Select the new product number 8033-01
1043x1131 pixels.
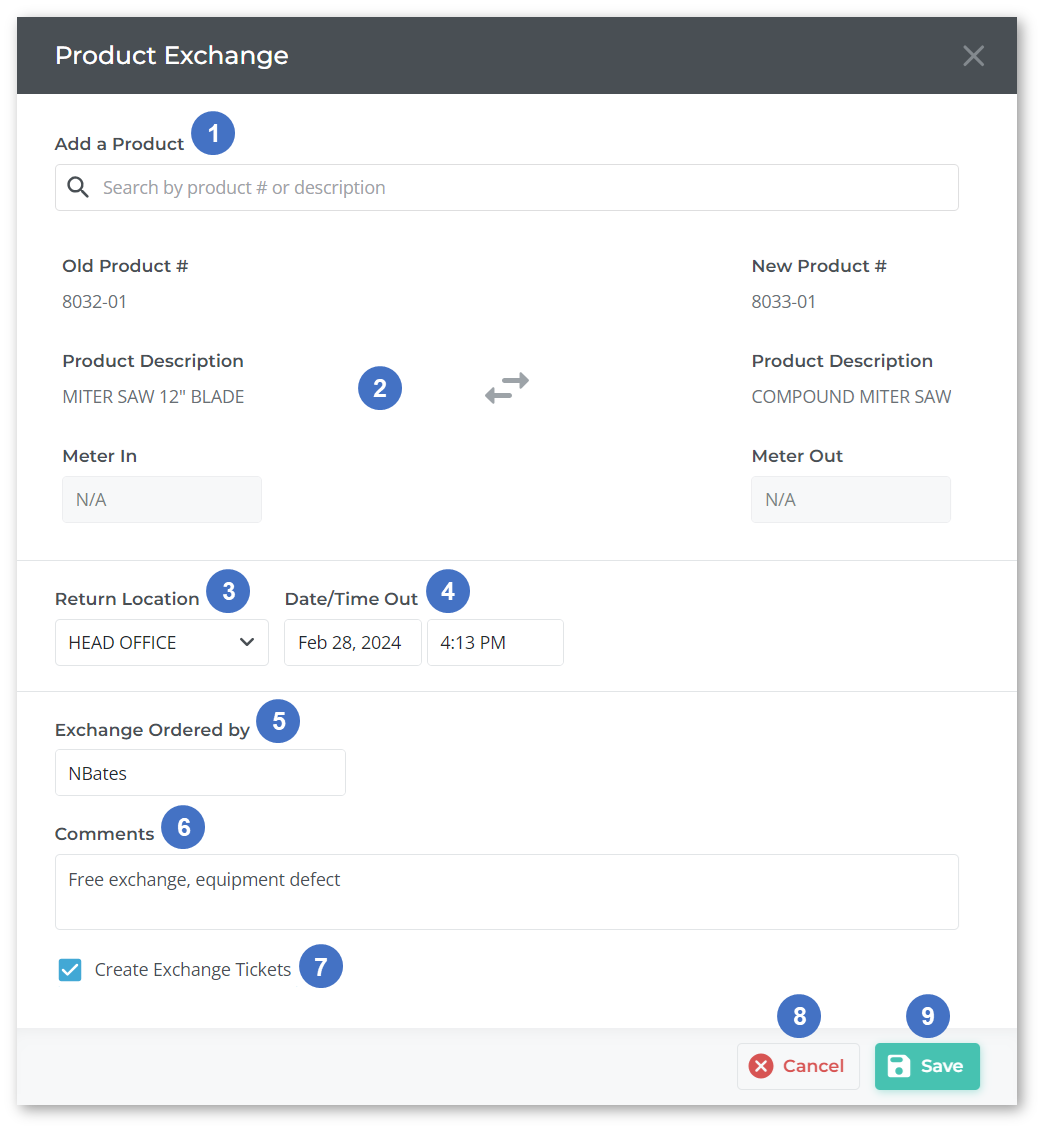783,302
